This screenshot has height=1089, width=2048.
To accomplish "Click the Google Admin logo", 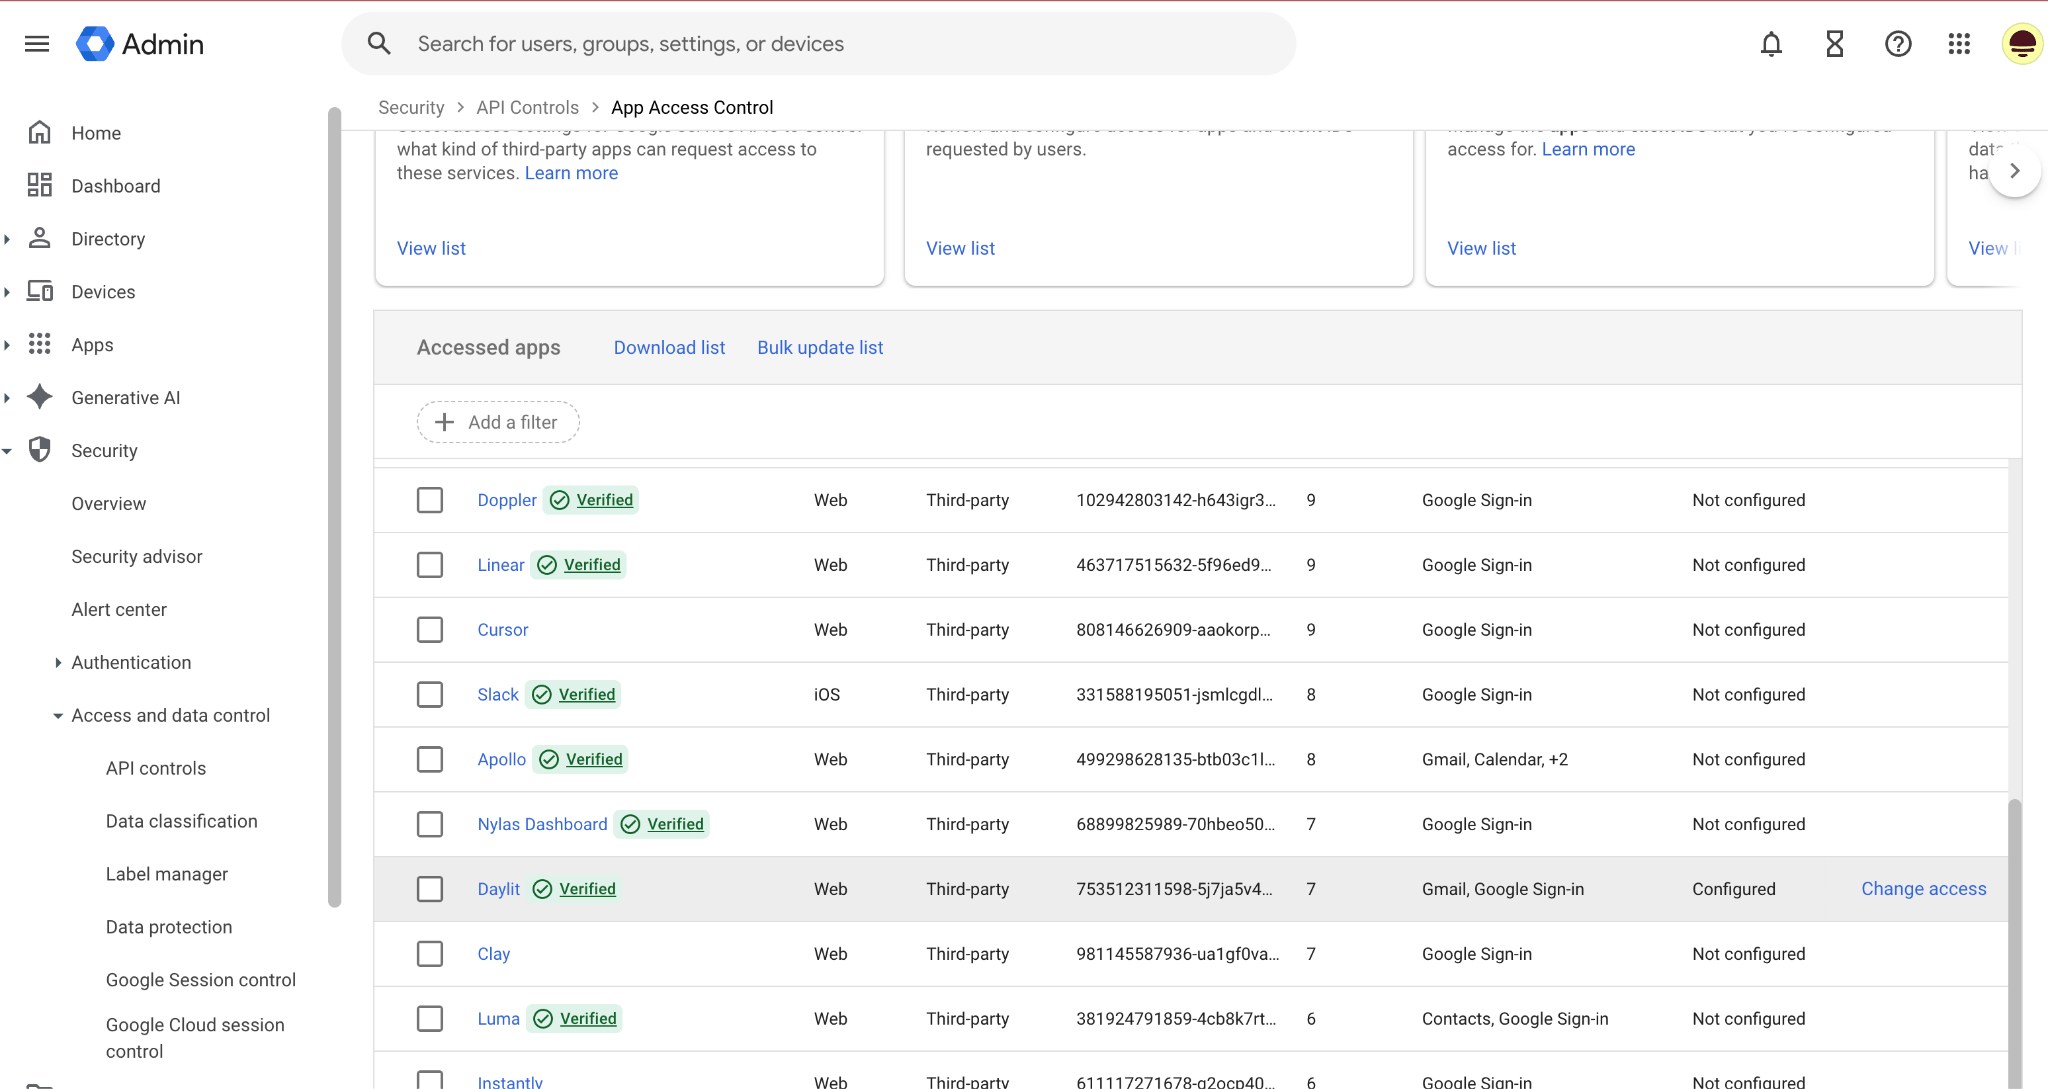I will (x=140, y=44).
